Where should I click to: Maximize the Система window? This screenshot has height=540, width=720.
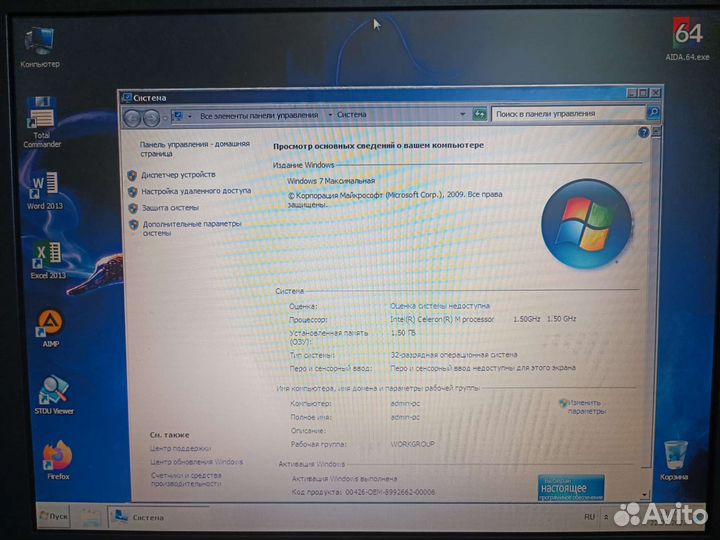point(643,93)
